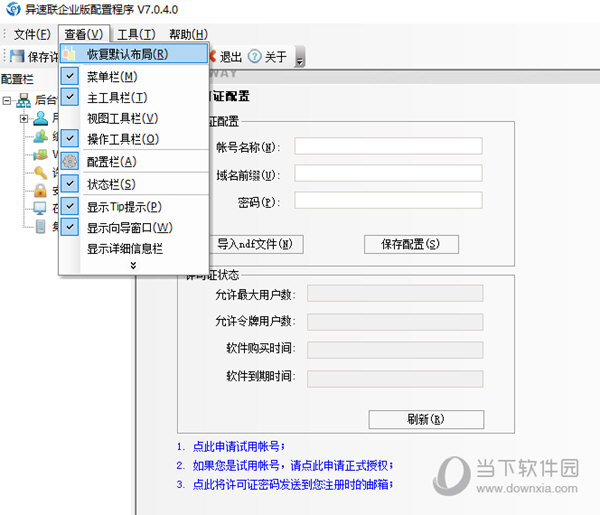
Task: Click the app logo in the title bar
Action: [13, 9]
